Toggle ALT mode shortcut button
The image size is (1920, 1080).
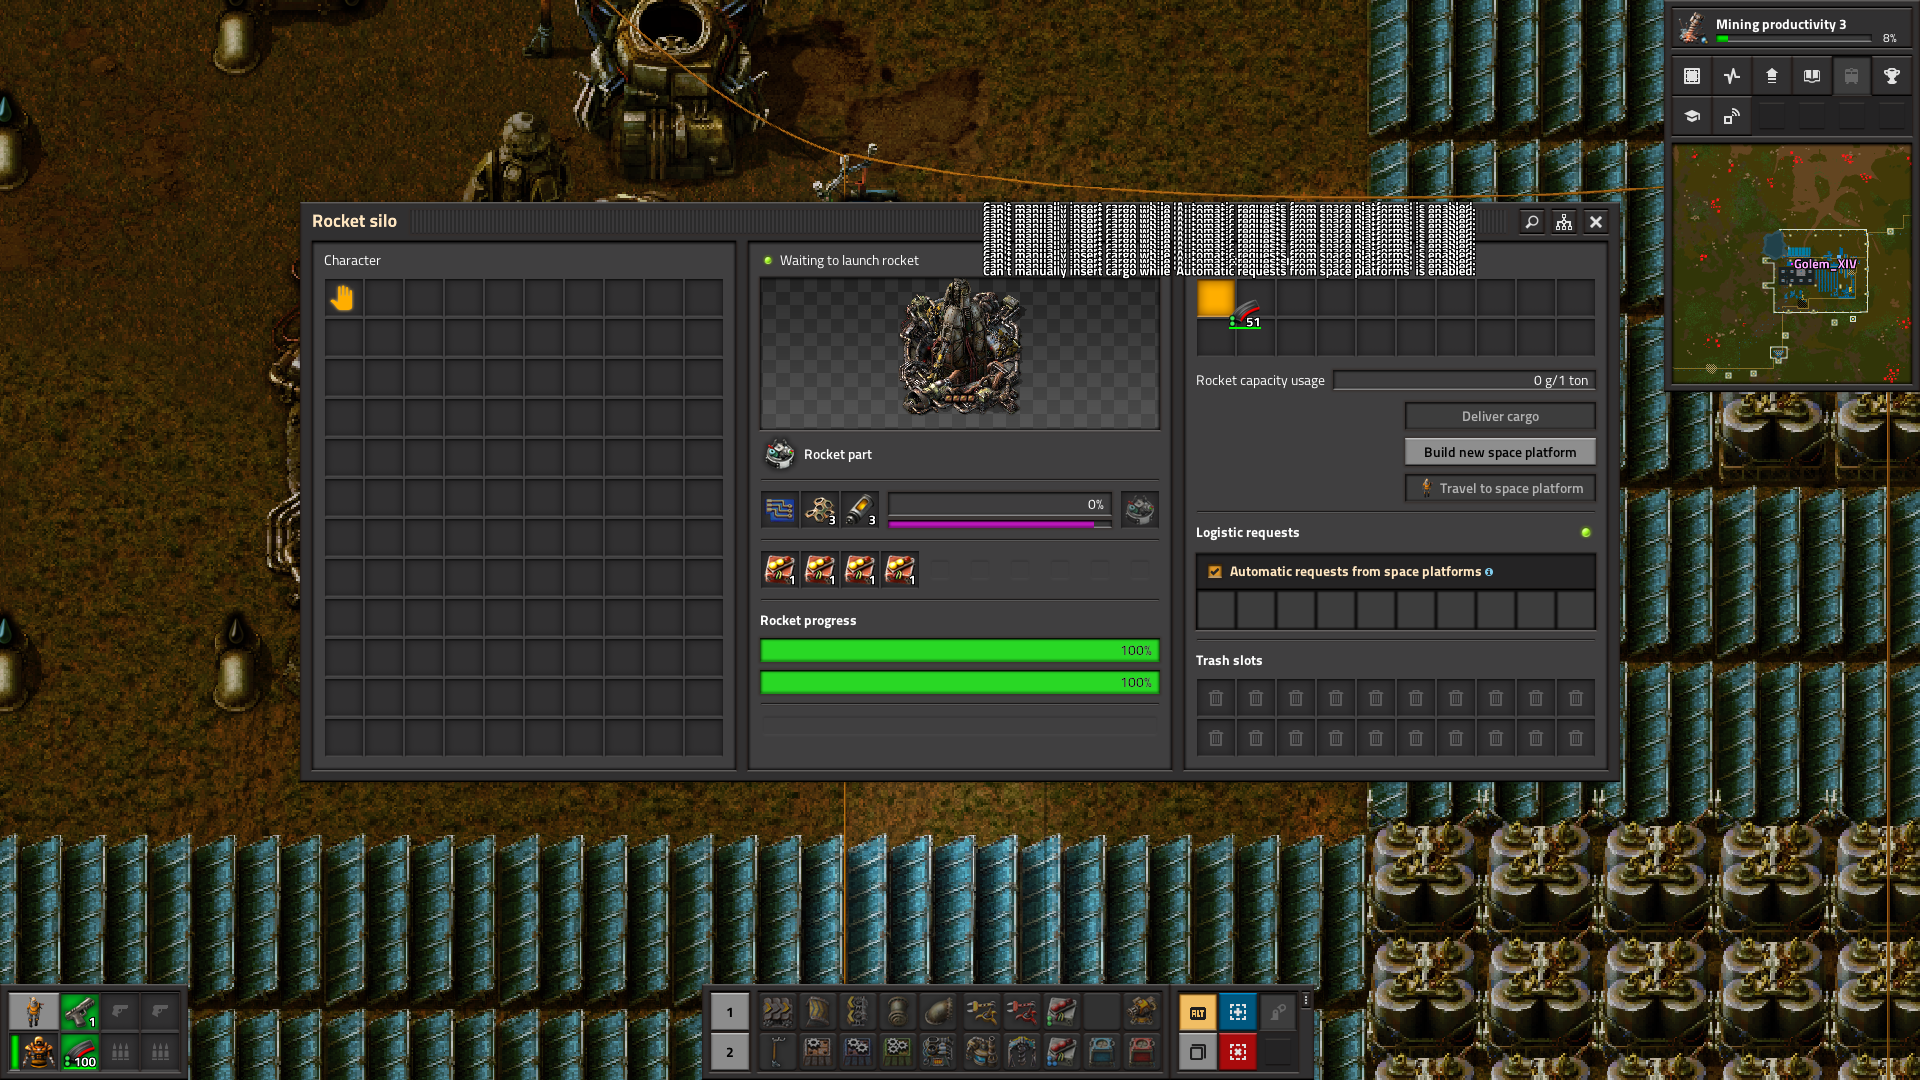pyautogui.click(x=1198, y=1012)
